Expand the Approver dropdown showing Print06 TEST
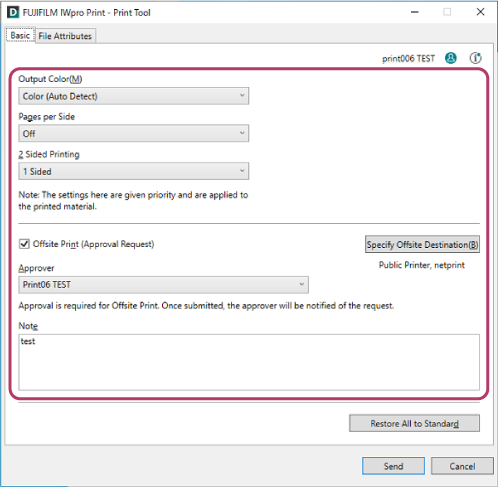The height and width of the screenshot is (487, 499). (x=164, y=285)
